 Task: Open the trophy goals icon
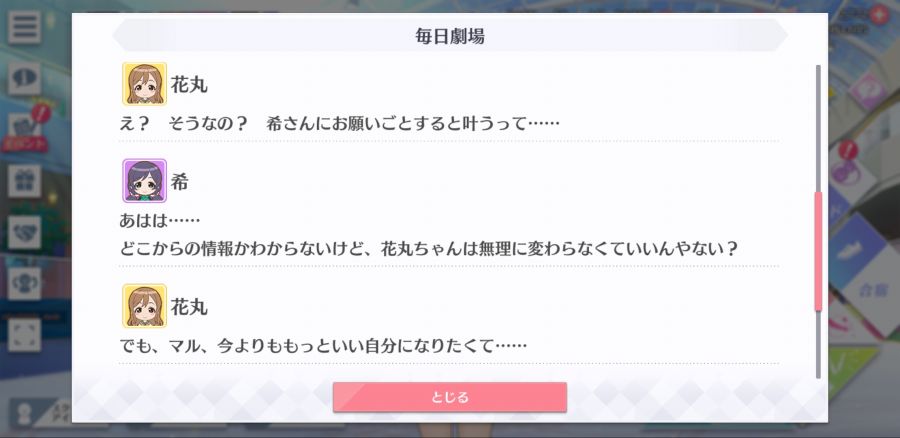click(24, 284)
